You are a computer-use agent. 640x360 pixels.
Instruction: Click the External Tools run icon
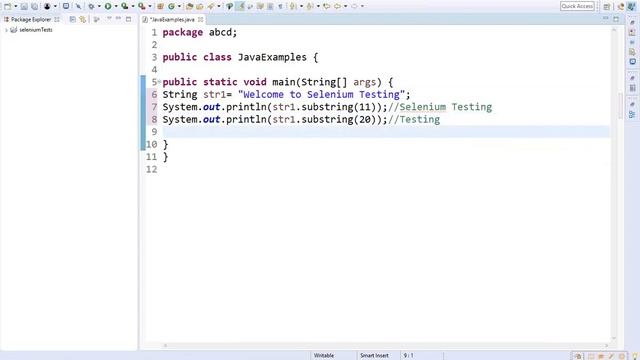coord(141,6)
